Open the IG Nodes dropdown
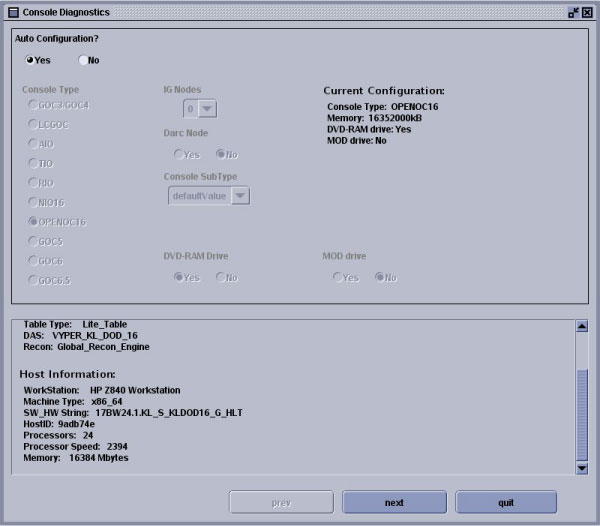600x526 pixels. 207,109
